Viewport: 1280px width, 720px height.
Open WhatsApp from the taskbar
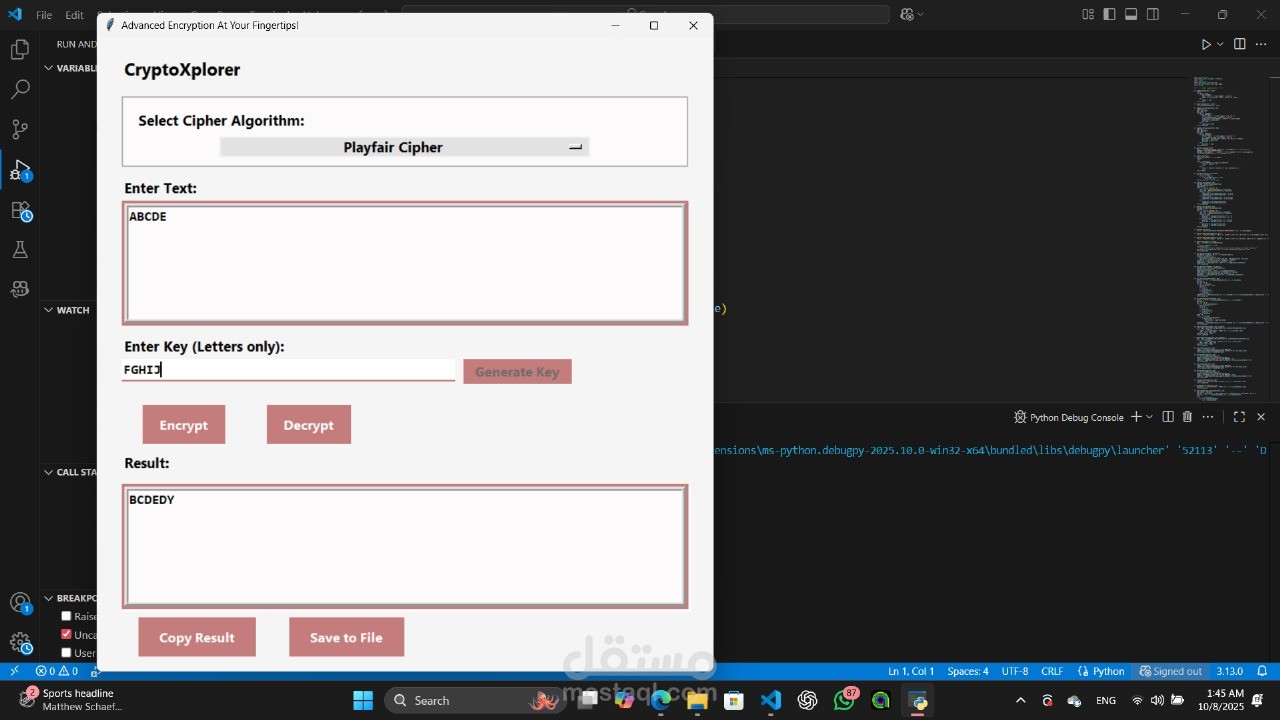845,700
